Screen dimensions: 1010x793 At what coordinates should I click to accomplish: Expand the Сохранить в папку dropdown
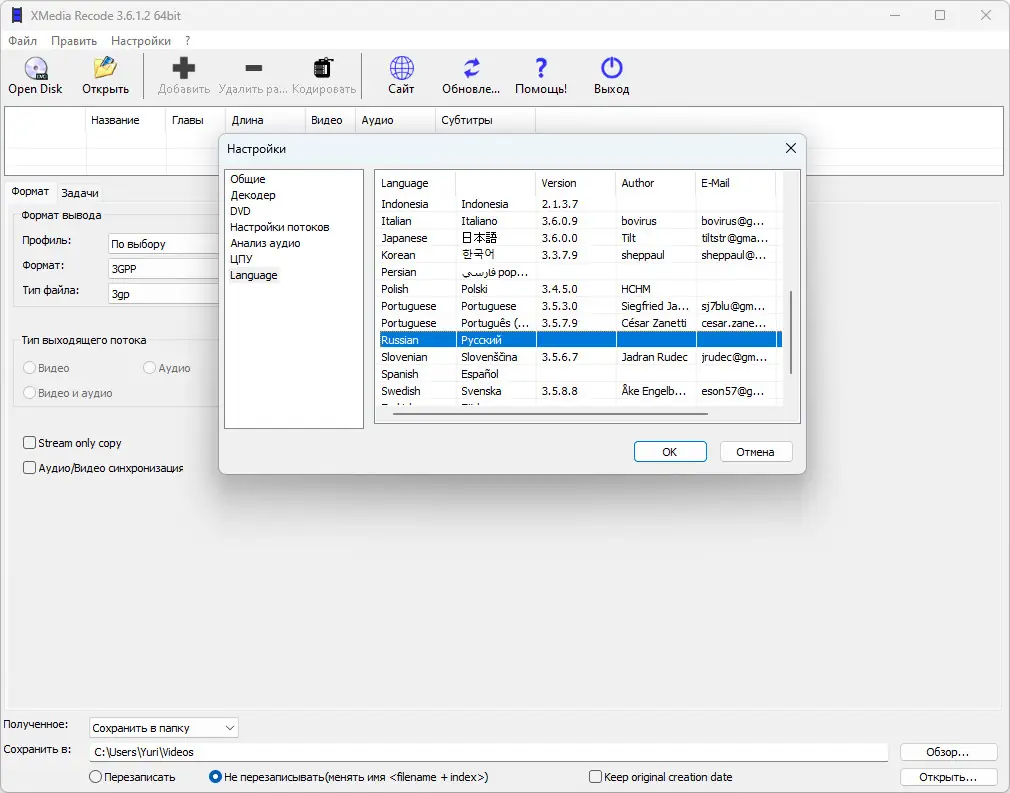(164, 728)
